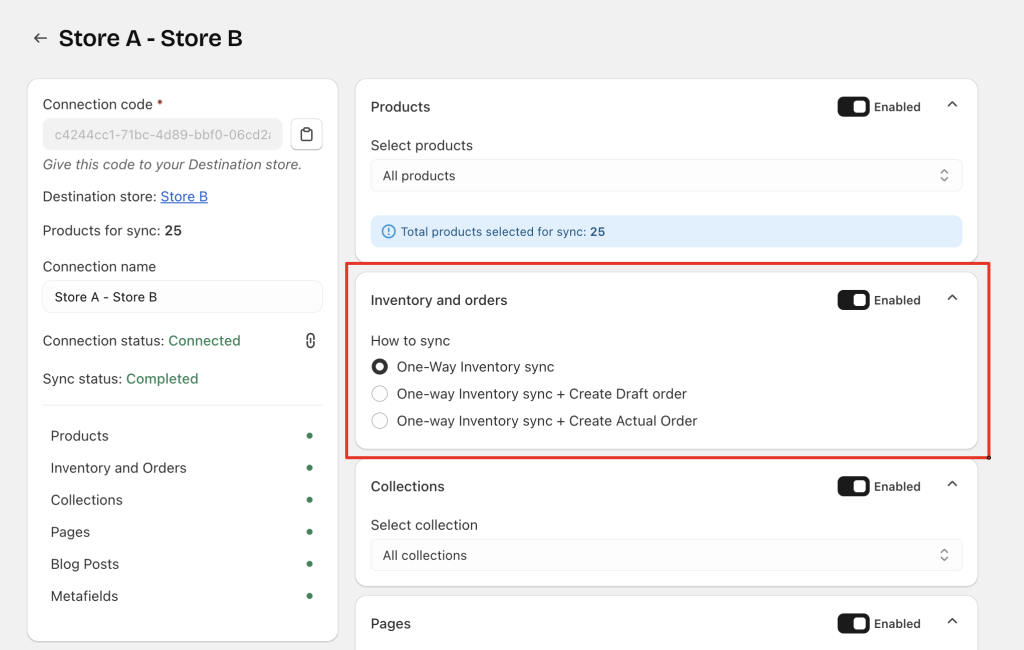Select One-way Inventory sync + Create Actual Order
The width and height of the screenshot is (1024, 650).
380,421
